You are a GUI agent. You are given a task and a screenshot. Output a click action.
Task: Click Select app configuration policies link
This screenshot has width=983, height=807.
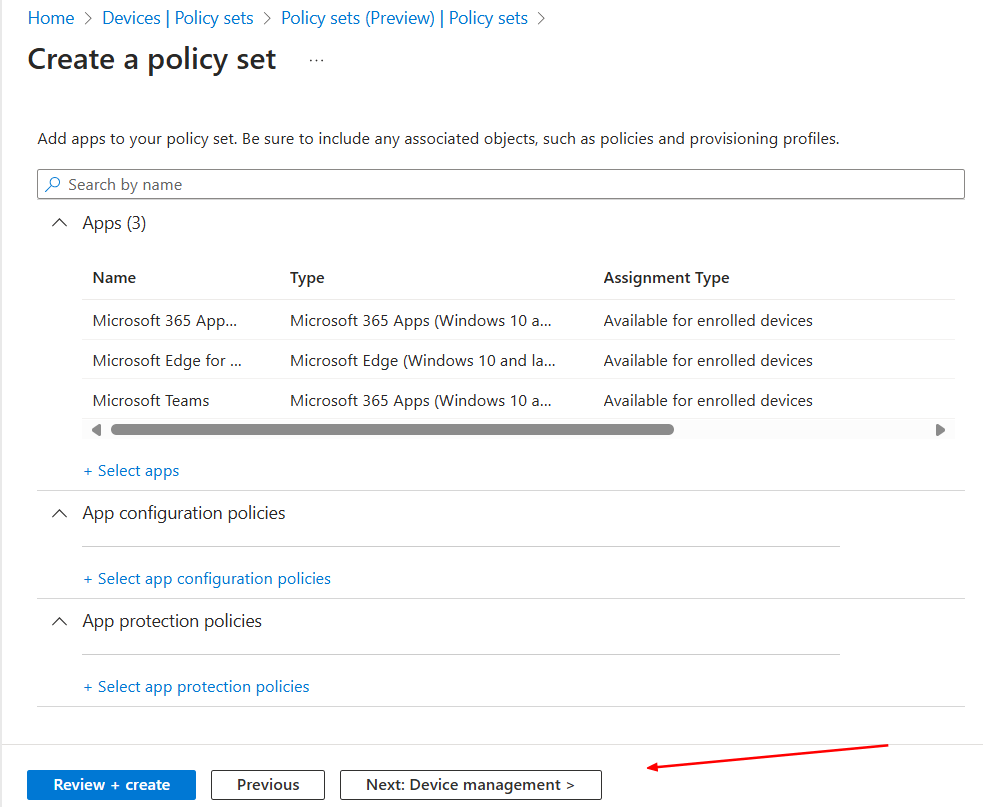[x=207, y=578]
